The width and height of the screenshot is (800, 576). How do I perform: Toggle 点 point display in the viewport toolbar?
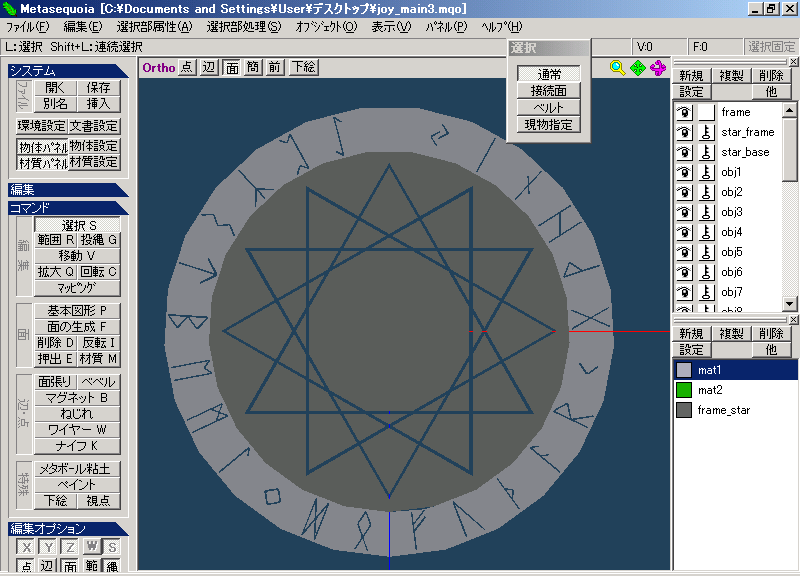tap(187, 67)
